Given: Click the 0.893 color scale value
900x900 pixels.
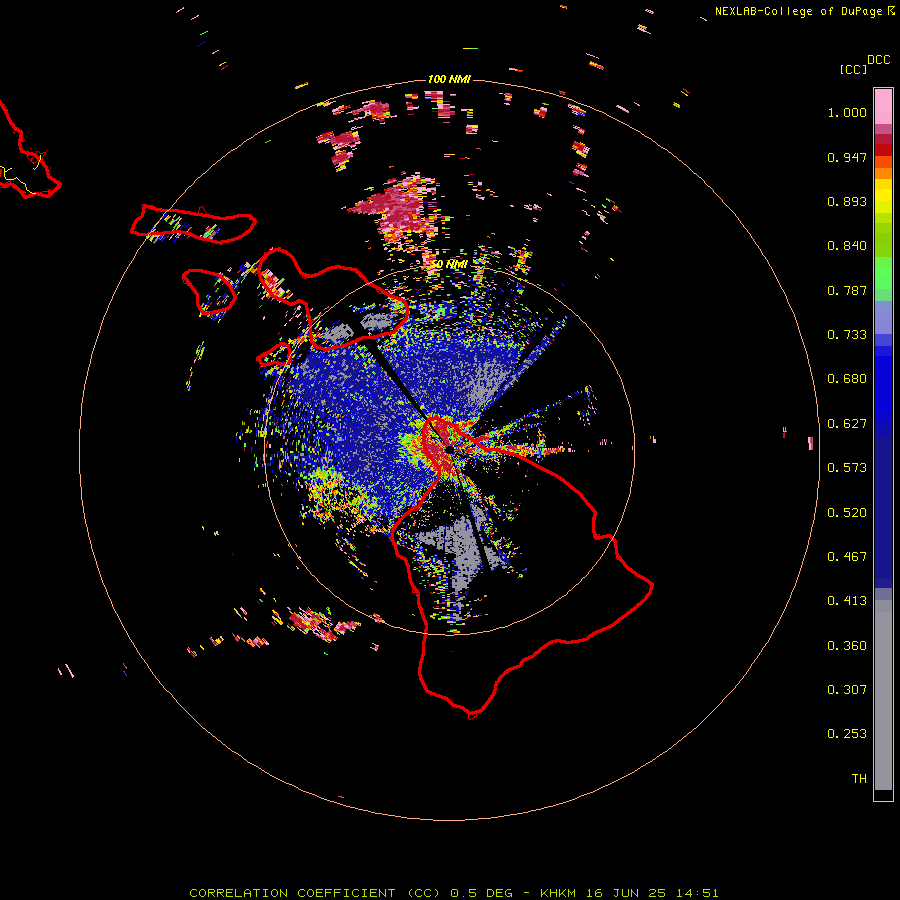Looking at the screenshot, I should [847, 201].
